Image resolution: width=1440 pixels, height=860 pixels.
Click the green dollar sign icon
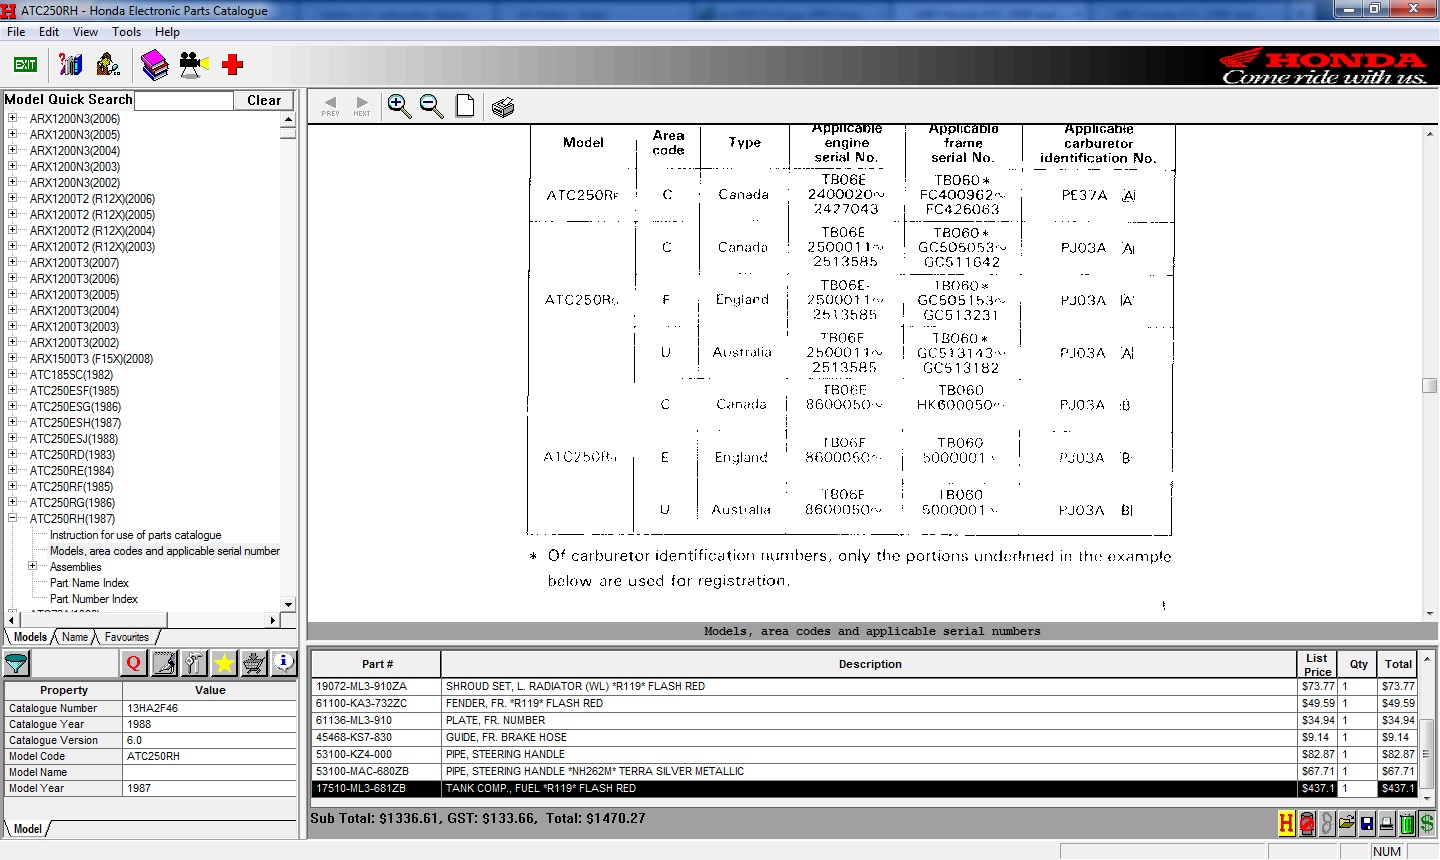pyautogui.click(x=1427, y=824)
